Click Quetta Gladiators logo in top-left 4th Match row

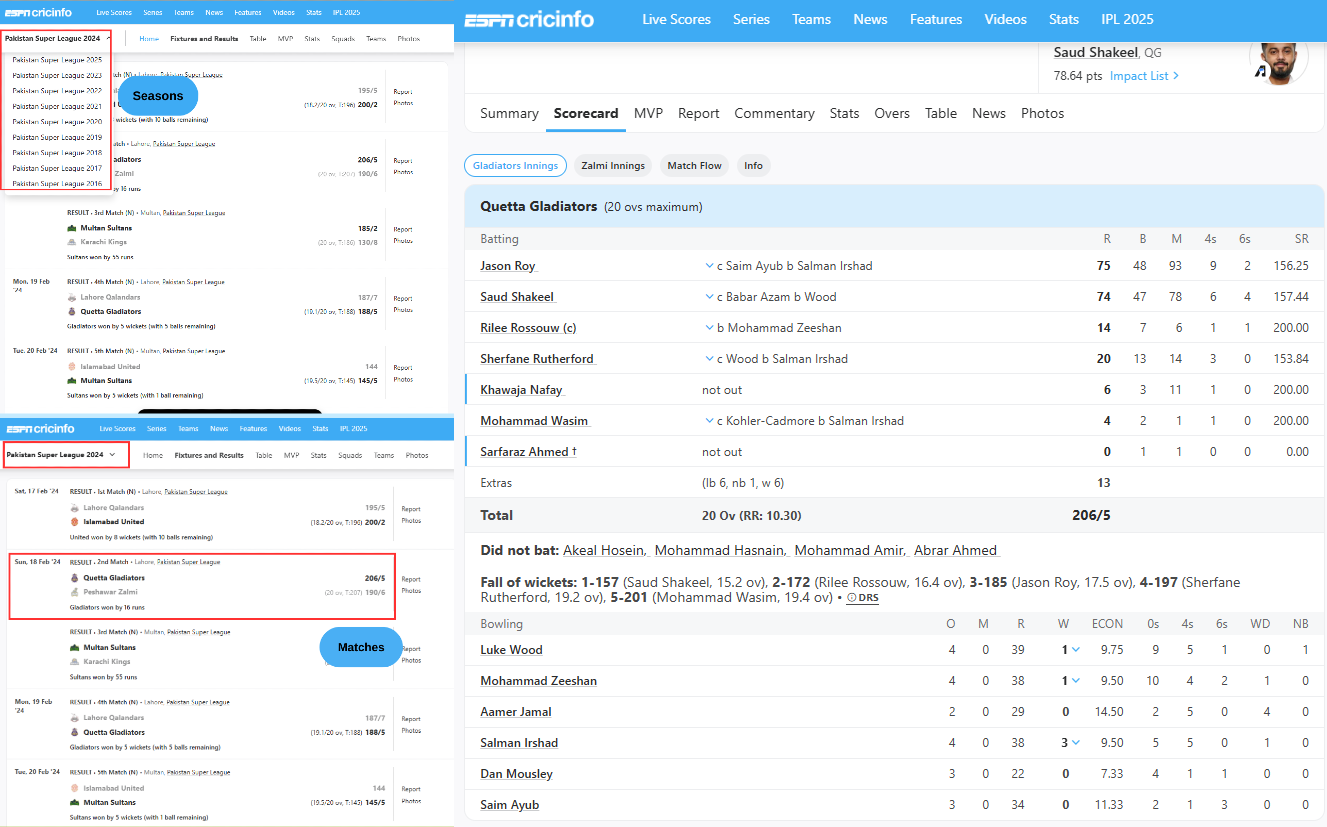pyautogui.click(x=71, y=311)
